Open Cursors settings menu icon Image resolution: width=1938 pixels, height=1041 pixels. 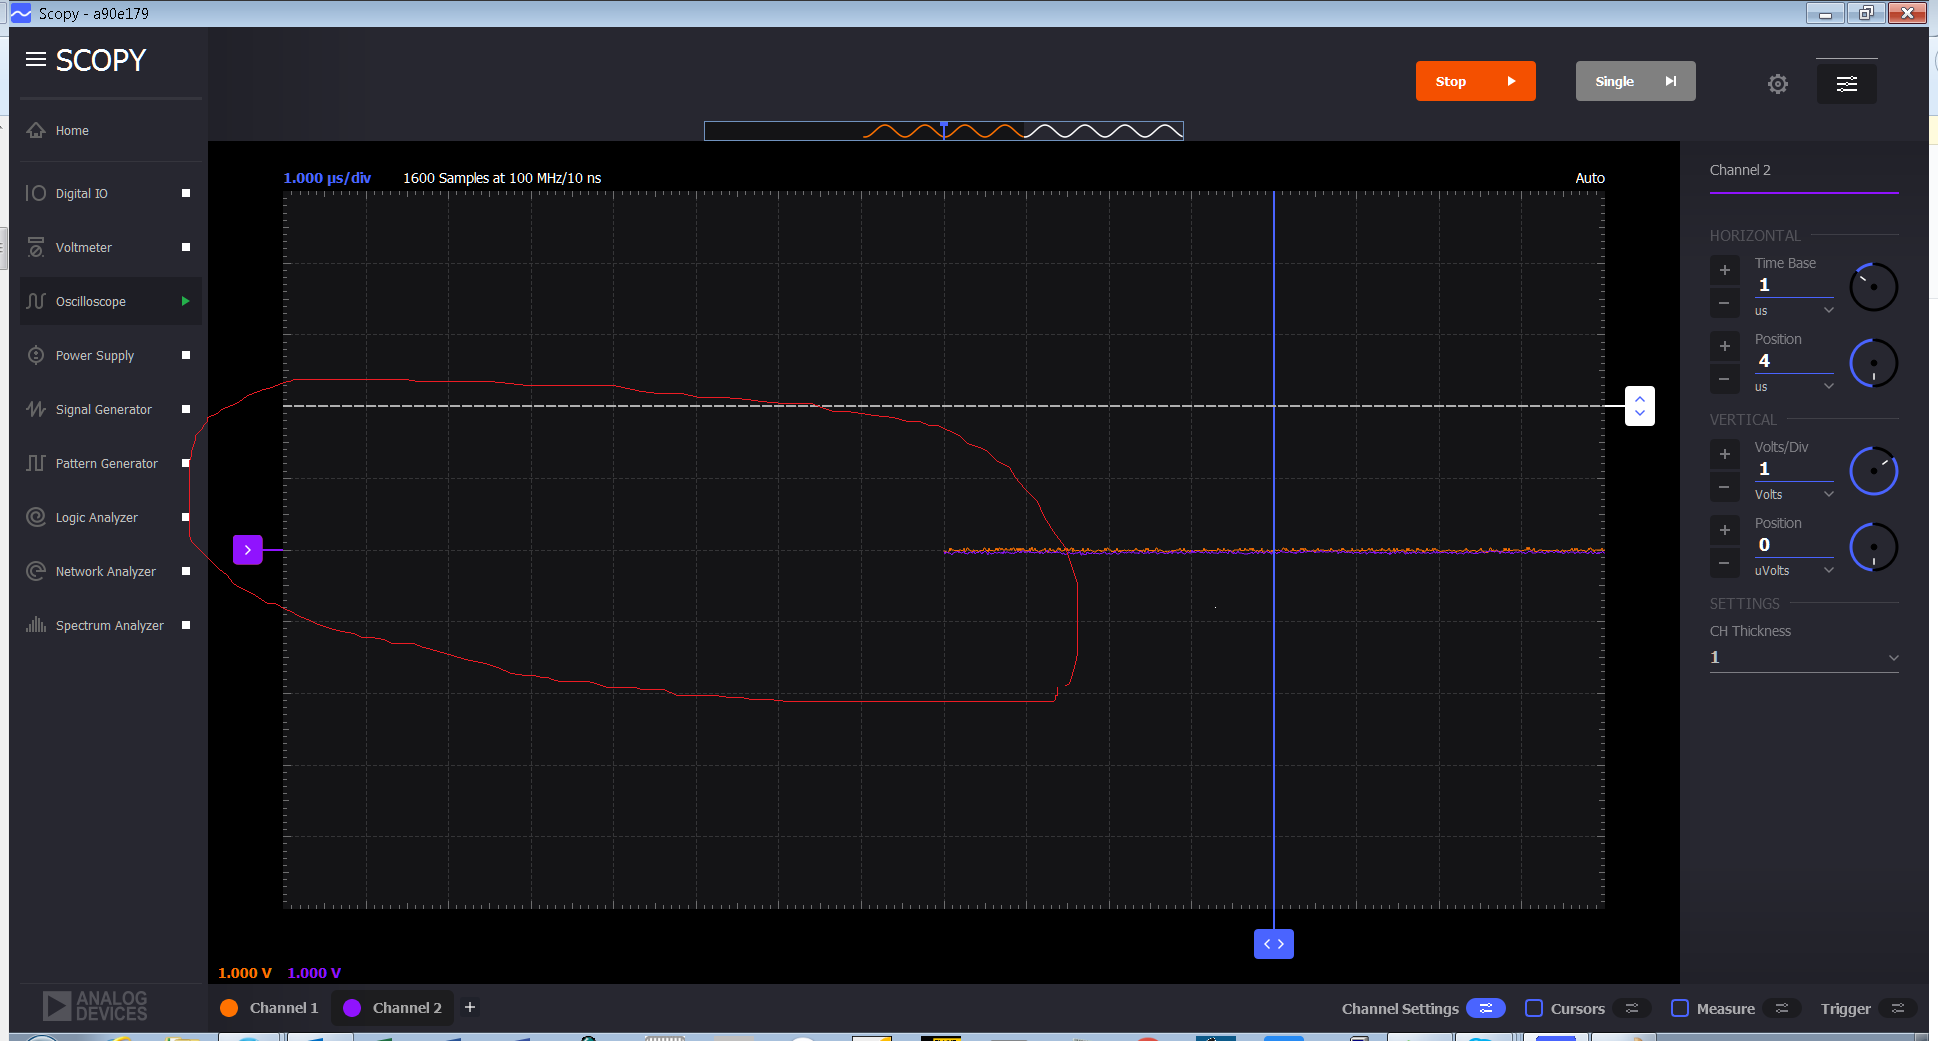point(1632,1008)
